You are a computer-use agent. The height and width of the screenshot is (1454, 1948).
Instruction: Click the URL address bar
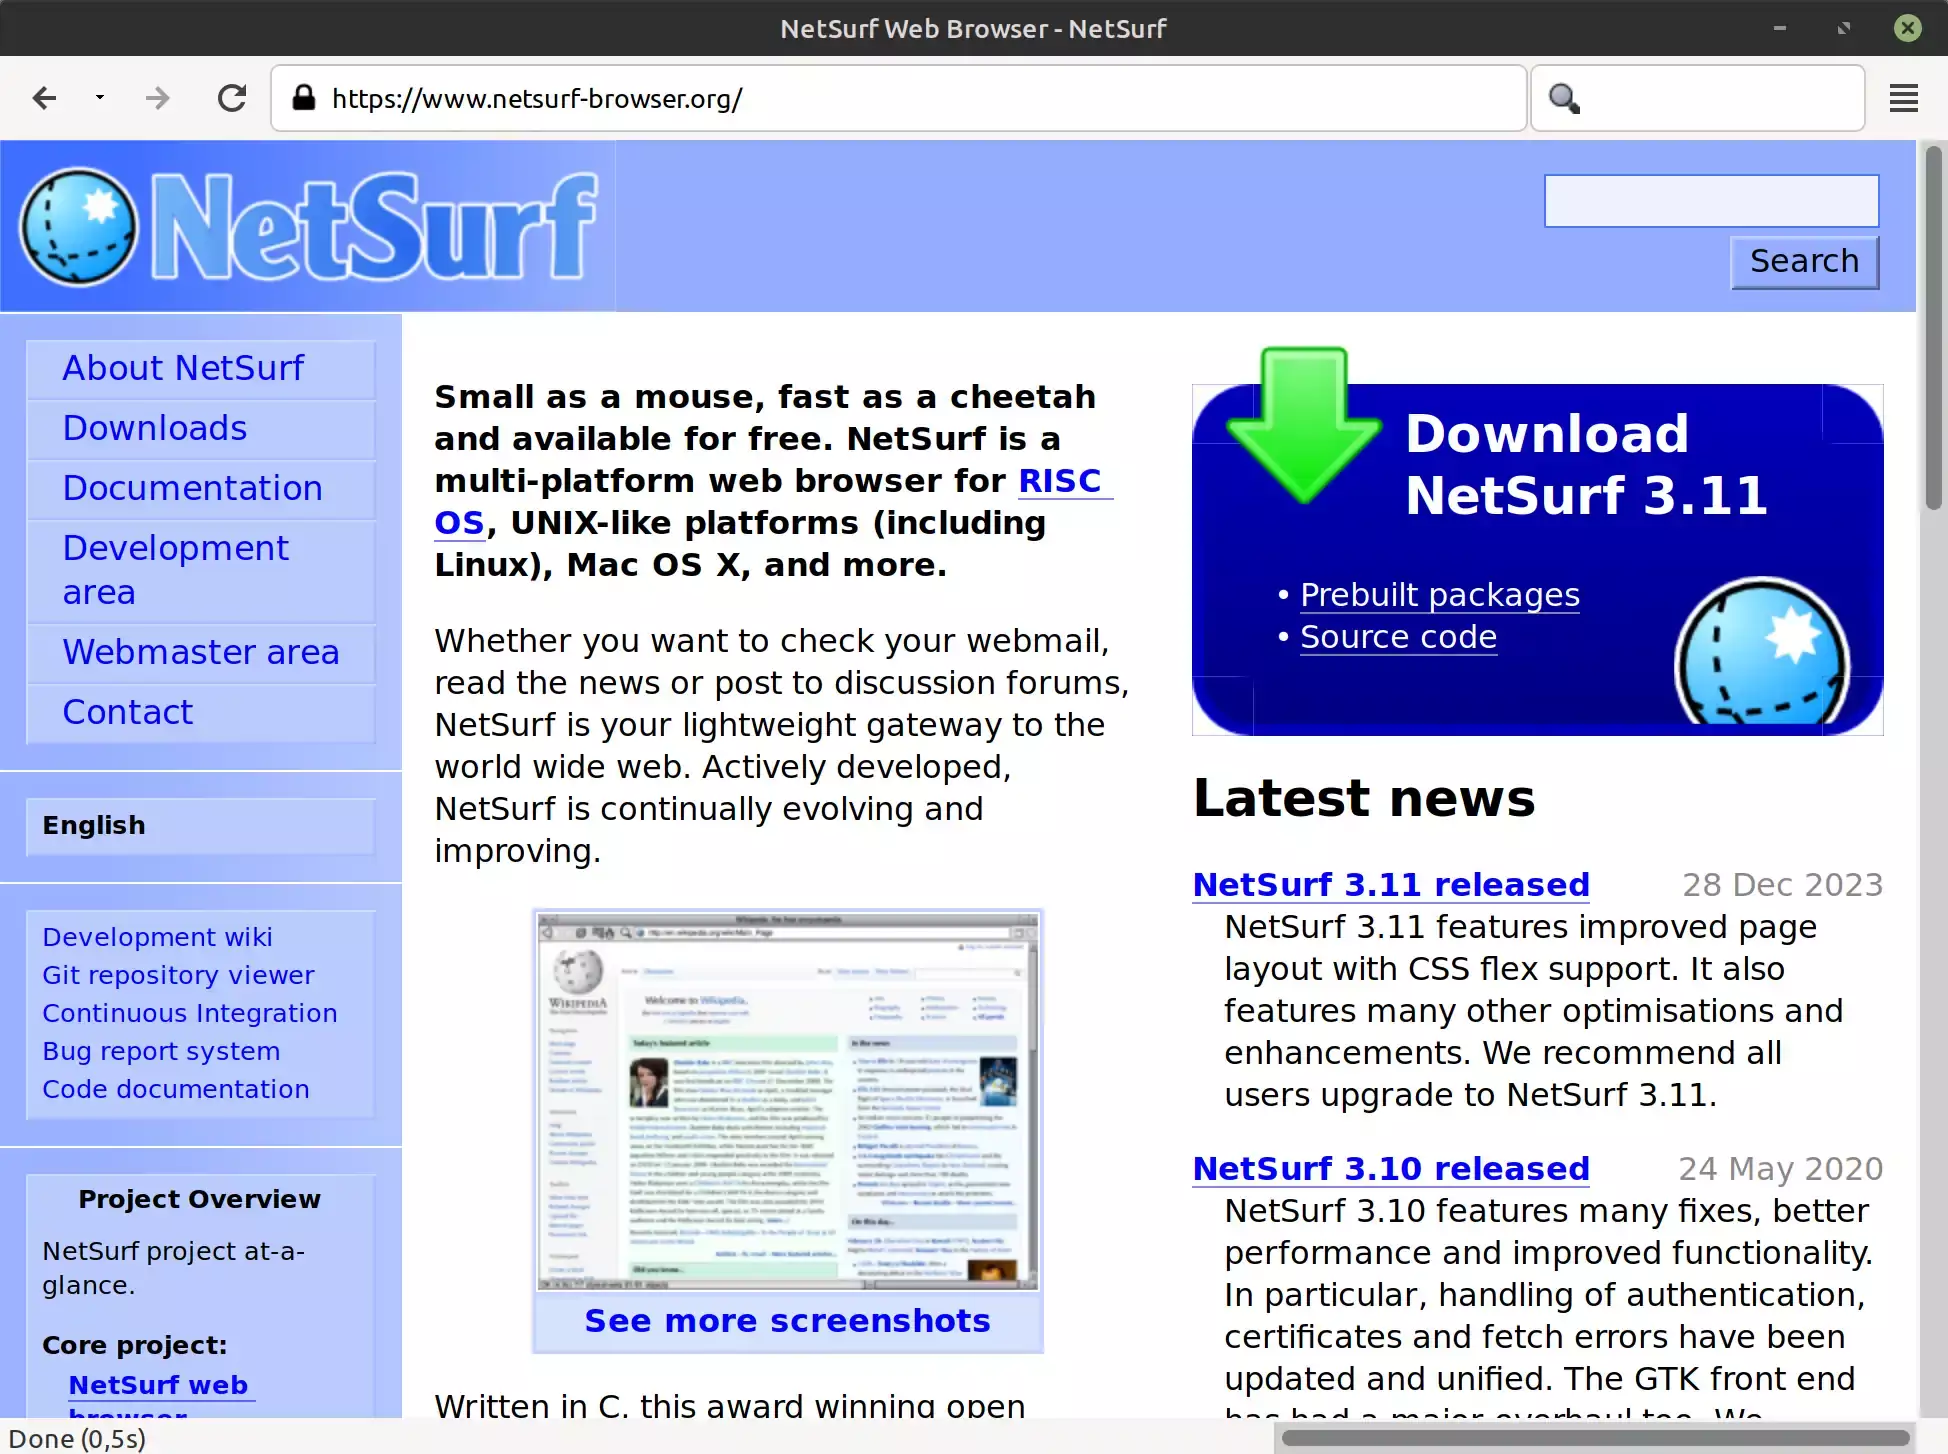click(x=898, y=98)
